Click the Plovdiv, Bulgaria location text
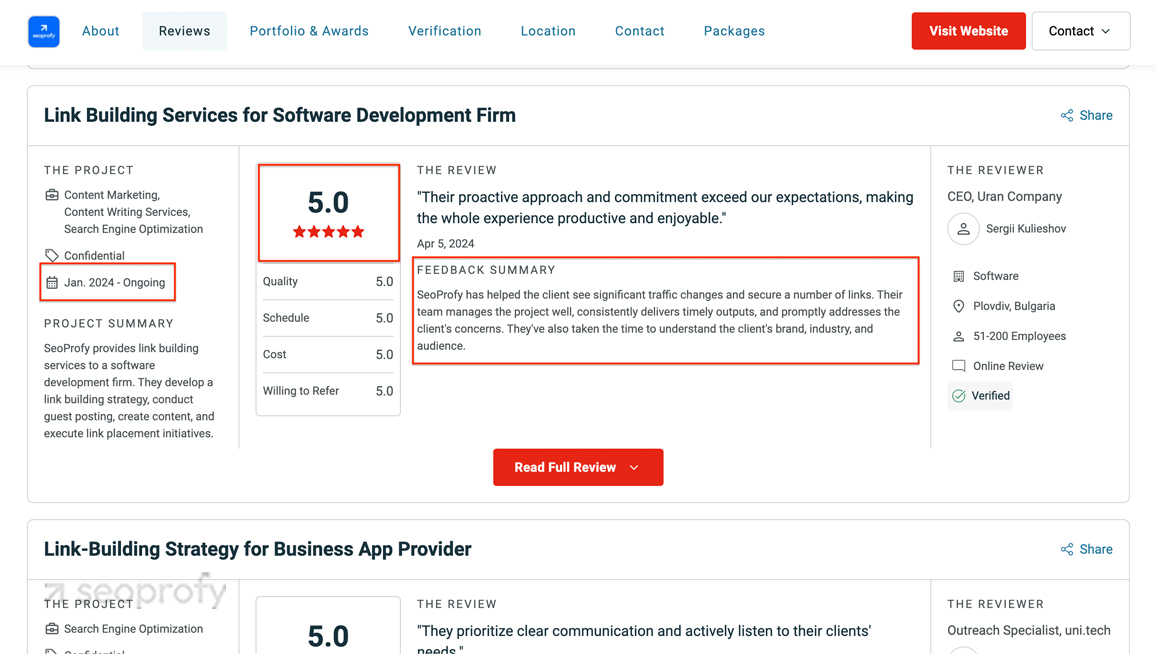This screenshot has width=1156, height=654. click(x=1014, y=306)
